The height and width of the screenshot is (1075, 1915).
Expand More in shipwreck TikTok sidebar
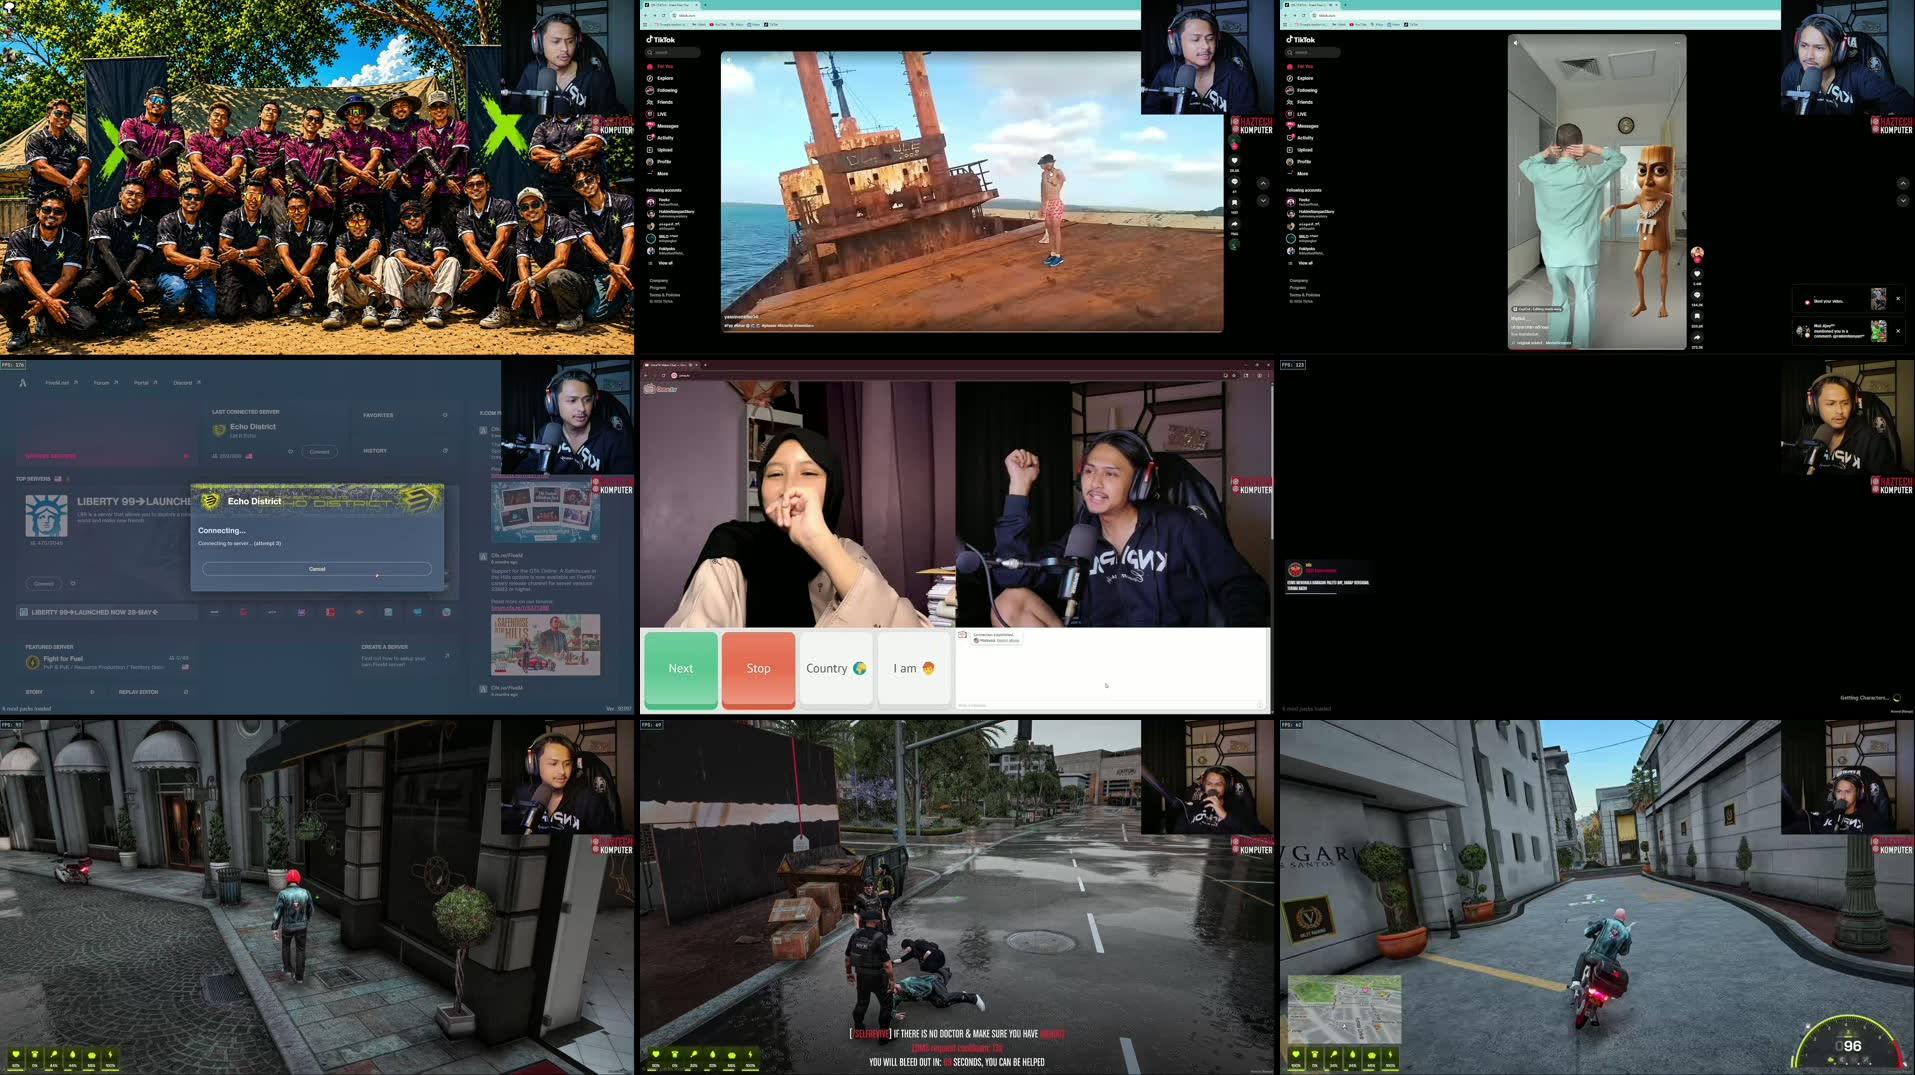[x=657, y=174]
